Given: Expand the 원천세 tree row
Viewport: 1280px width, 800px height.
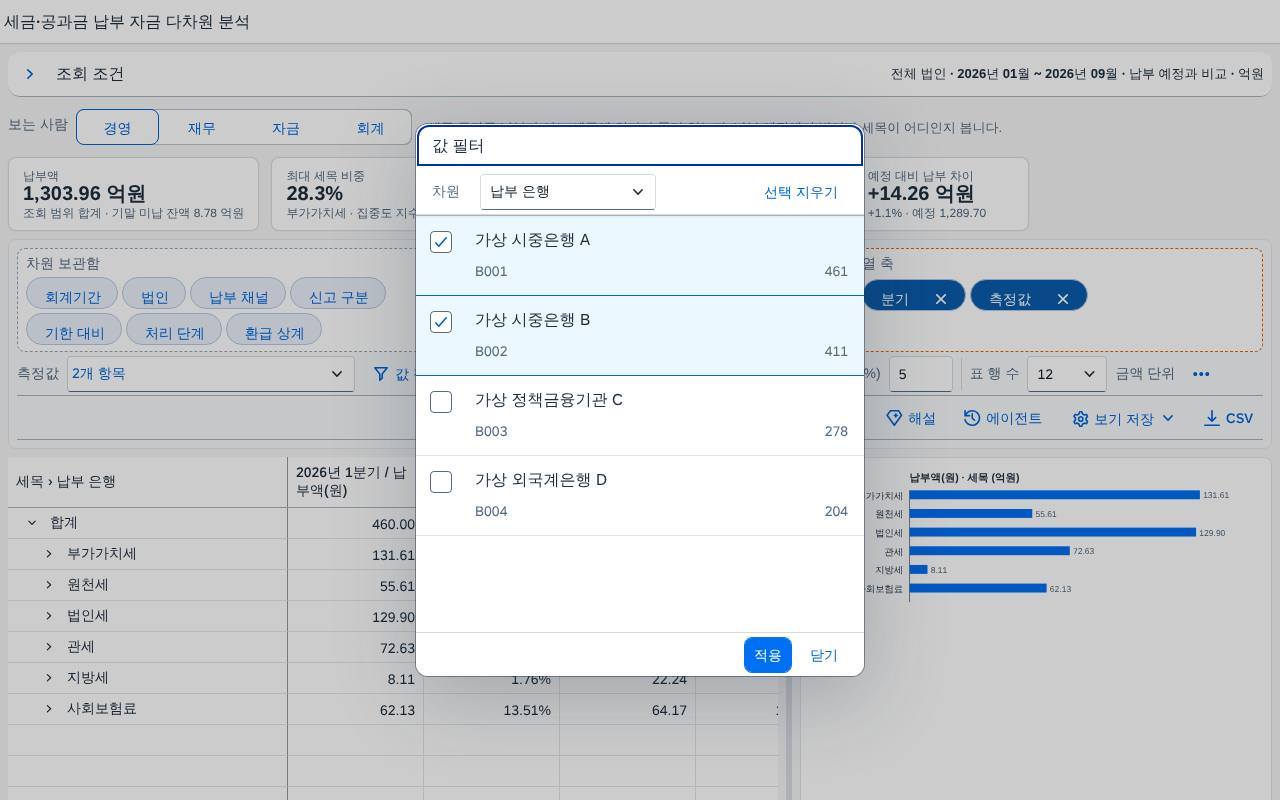Looking at the screenshot, I should pyautogui.click(x=49, y=584).
